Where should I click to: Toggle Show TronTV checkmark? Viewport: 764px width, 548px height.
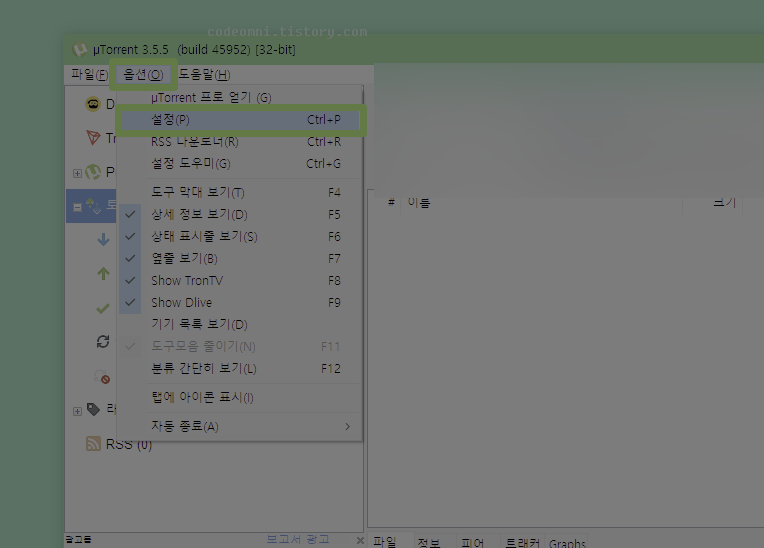130,281
